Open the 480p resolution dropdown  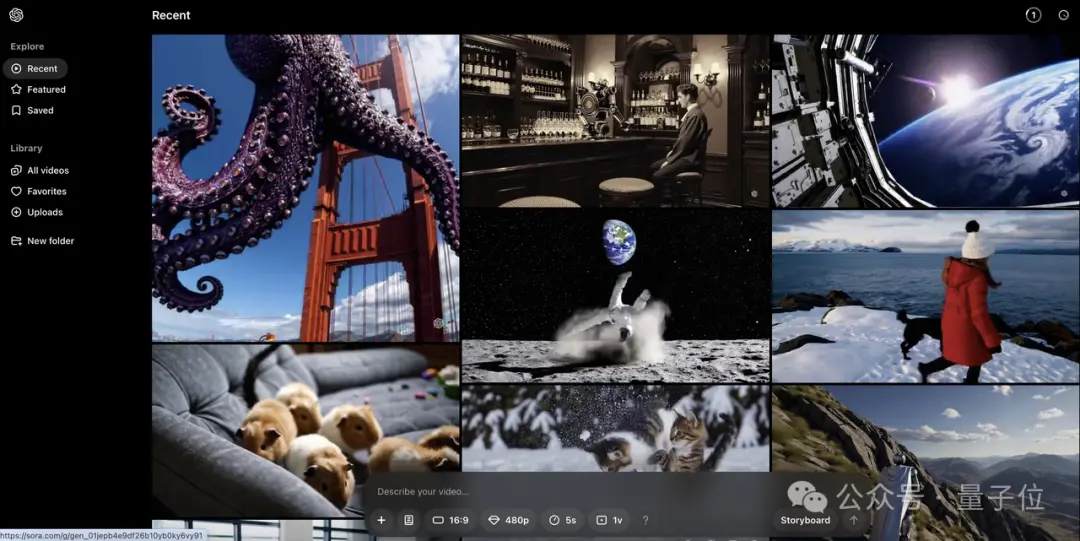tap(508, 520)
